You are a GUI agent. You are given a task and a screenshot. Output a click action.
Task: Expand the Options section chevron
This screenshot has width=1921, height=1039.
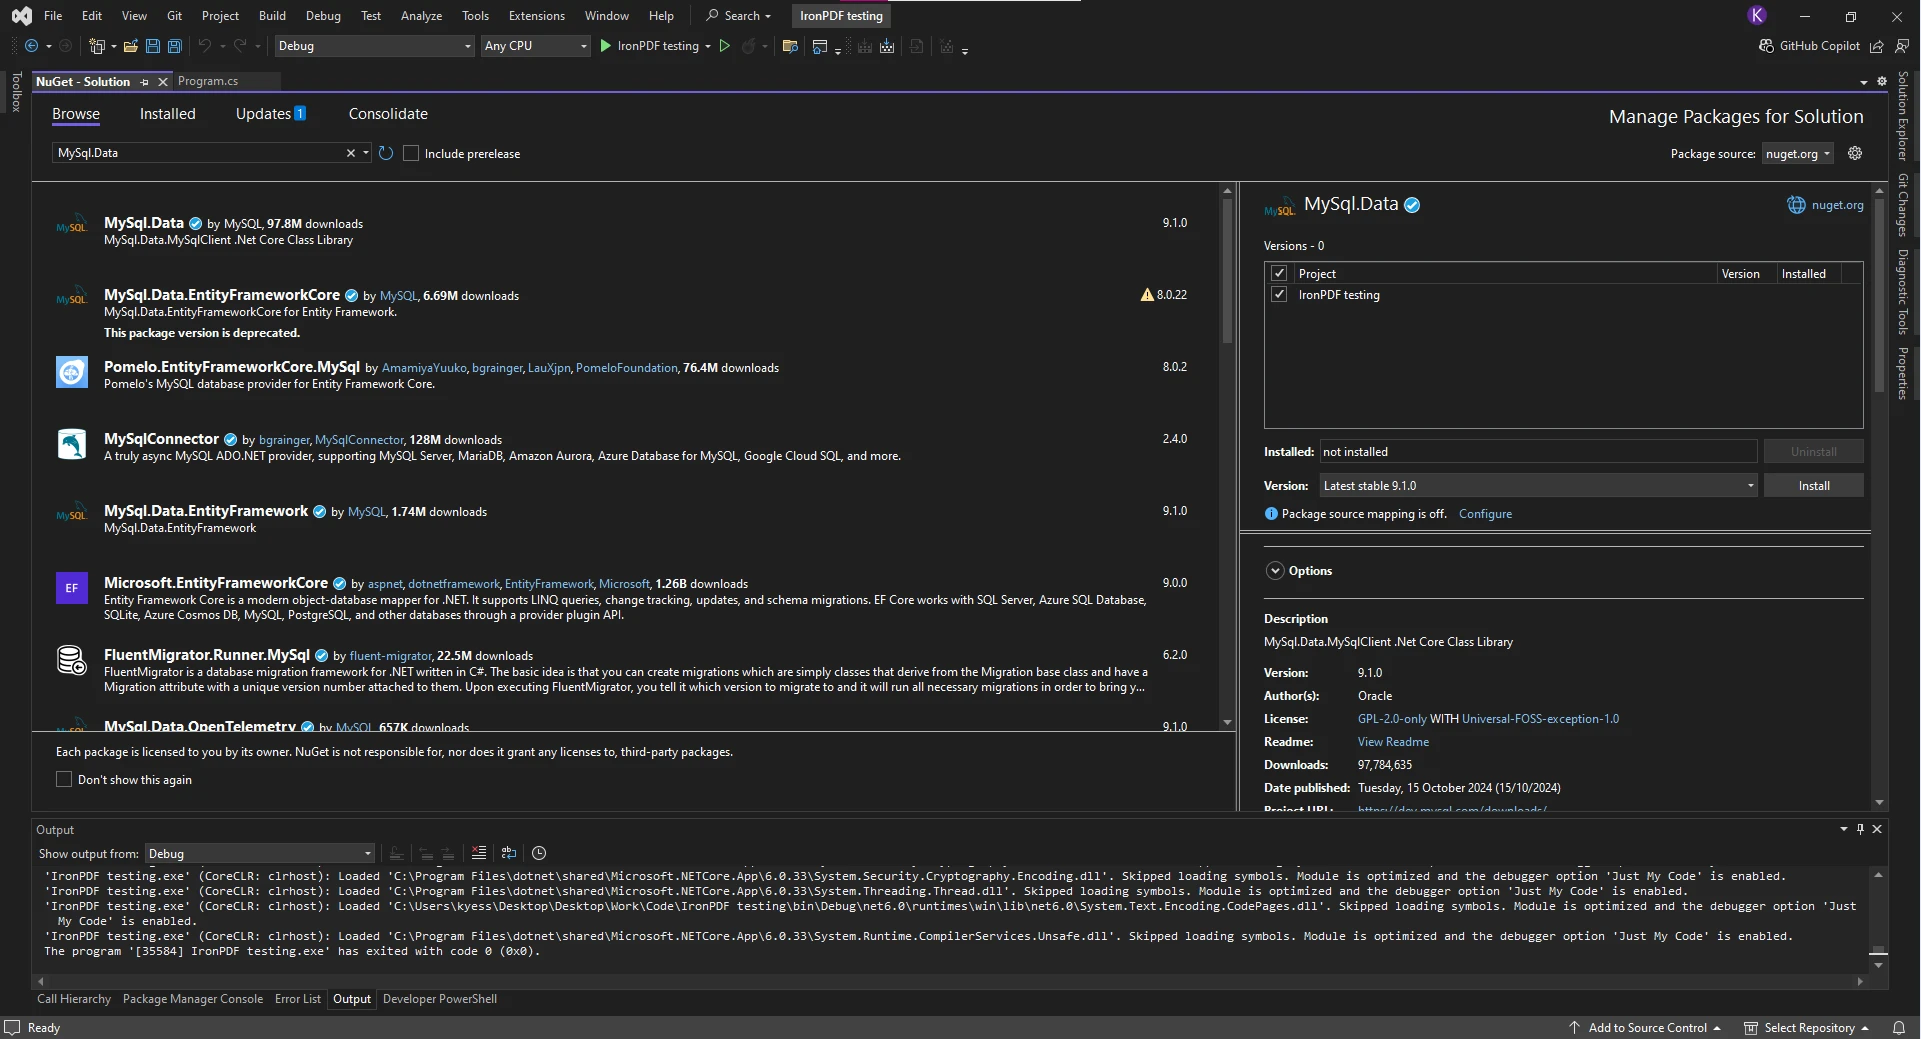(x=1275, y=571)
